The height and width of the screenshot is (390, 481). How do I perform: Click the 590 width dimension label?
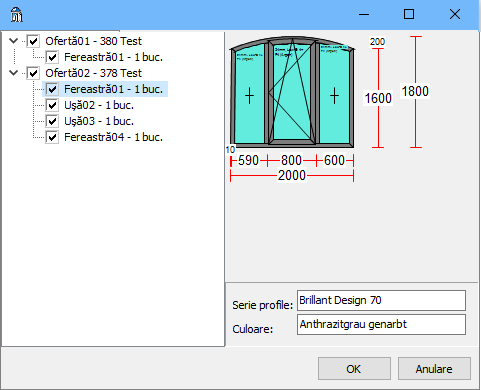pos(248,160)
